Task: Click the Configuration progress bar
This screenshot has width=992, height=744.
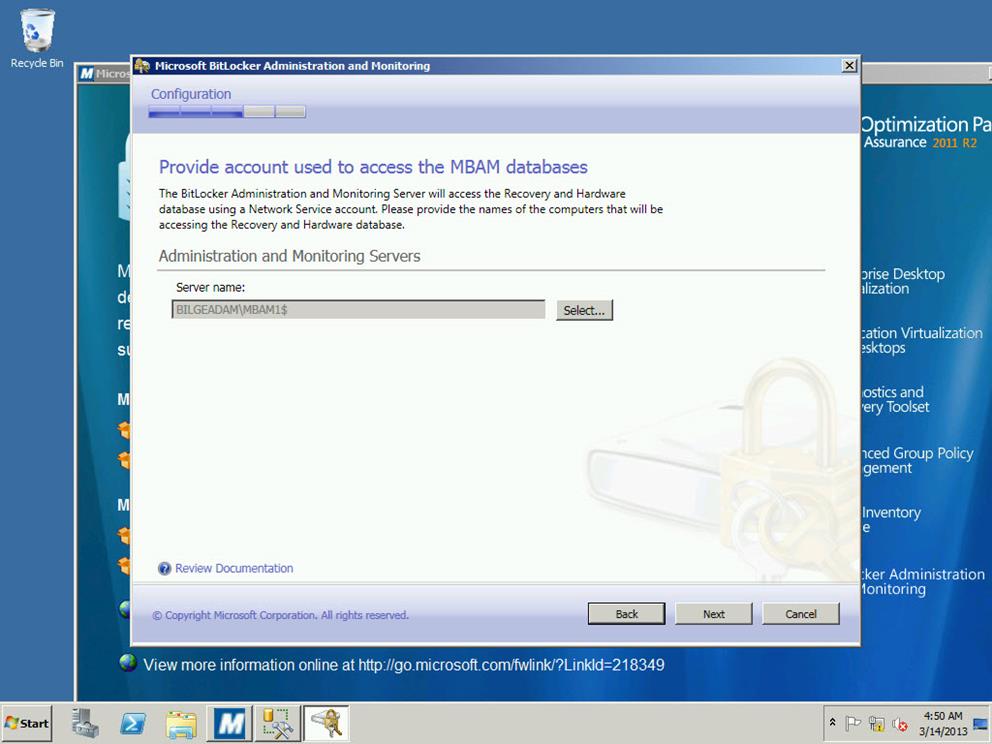Action: [x=227, y=112]
